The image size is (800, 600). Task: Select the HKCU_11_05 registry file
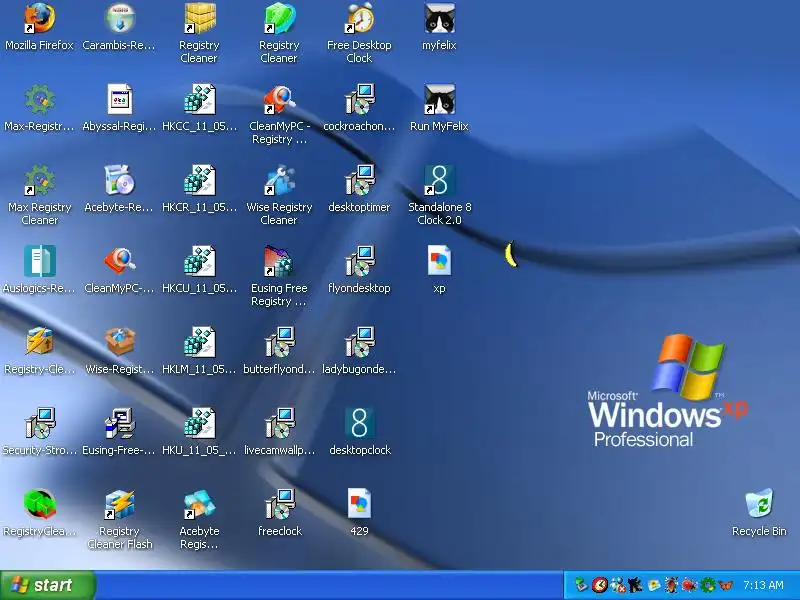[199, 261]
